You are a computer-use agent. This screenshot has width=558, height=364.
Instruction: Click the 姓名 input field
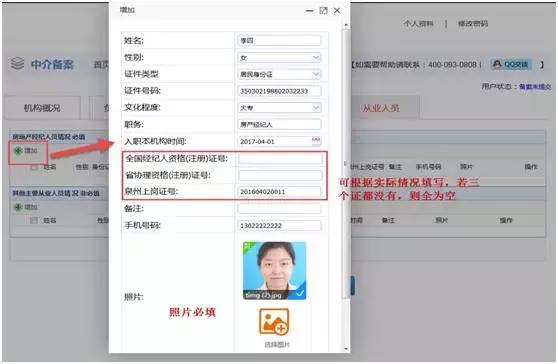click(279, 41)
